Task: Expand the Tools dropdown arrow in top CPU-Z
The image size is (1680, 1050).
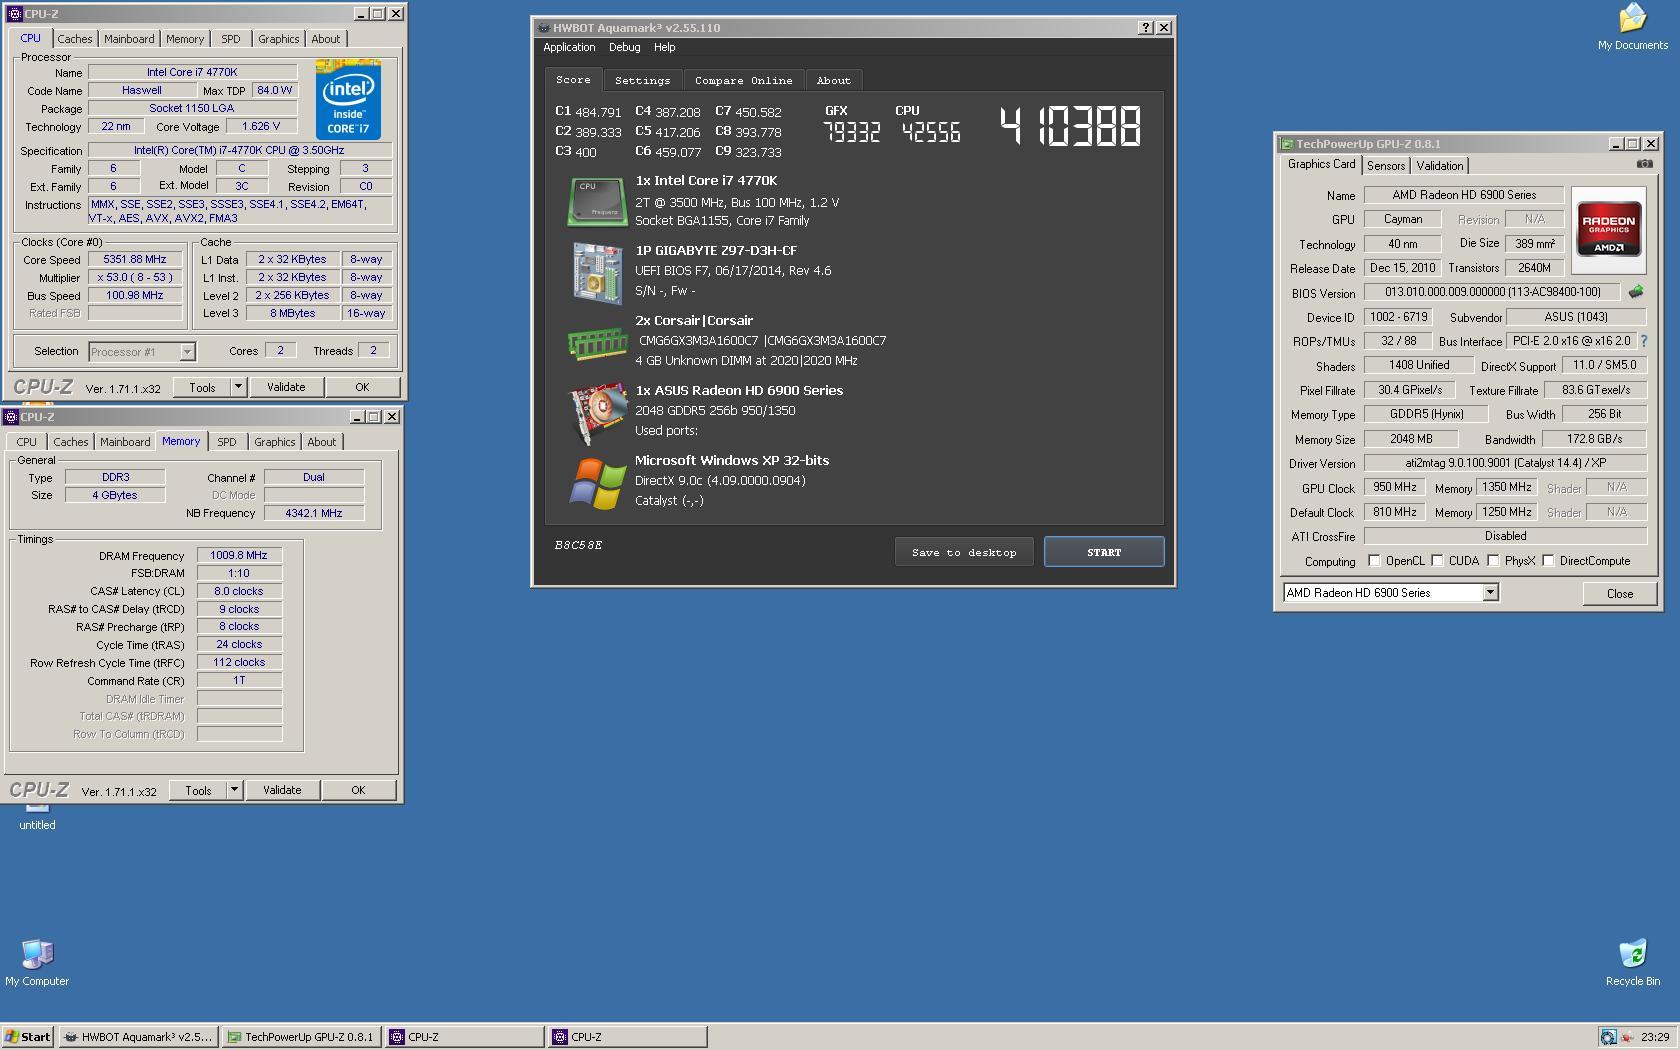Action: point(238,387)
